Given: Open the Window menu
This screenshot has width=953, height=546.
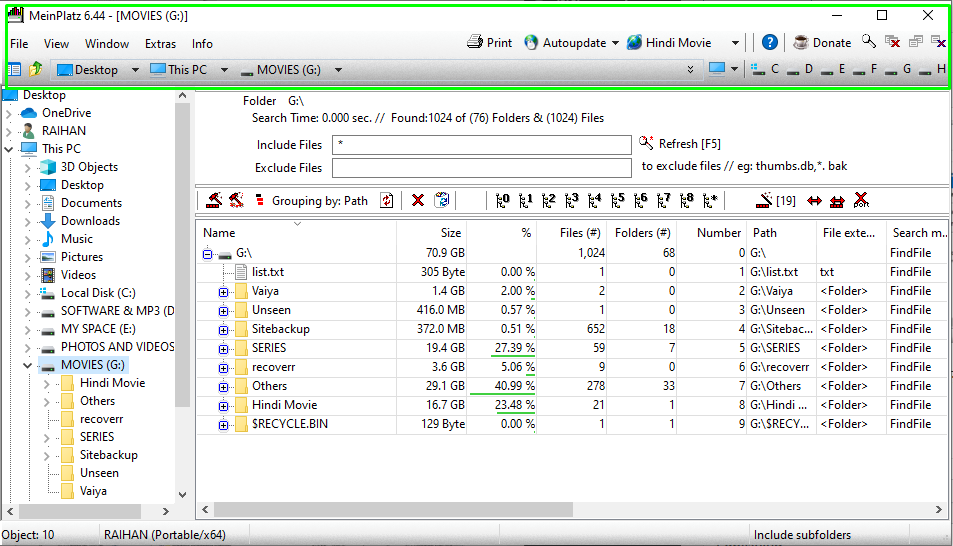Looking at the screenshot, I should (107, 44).
